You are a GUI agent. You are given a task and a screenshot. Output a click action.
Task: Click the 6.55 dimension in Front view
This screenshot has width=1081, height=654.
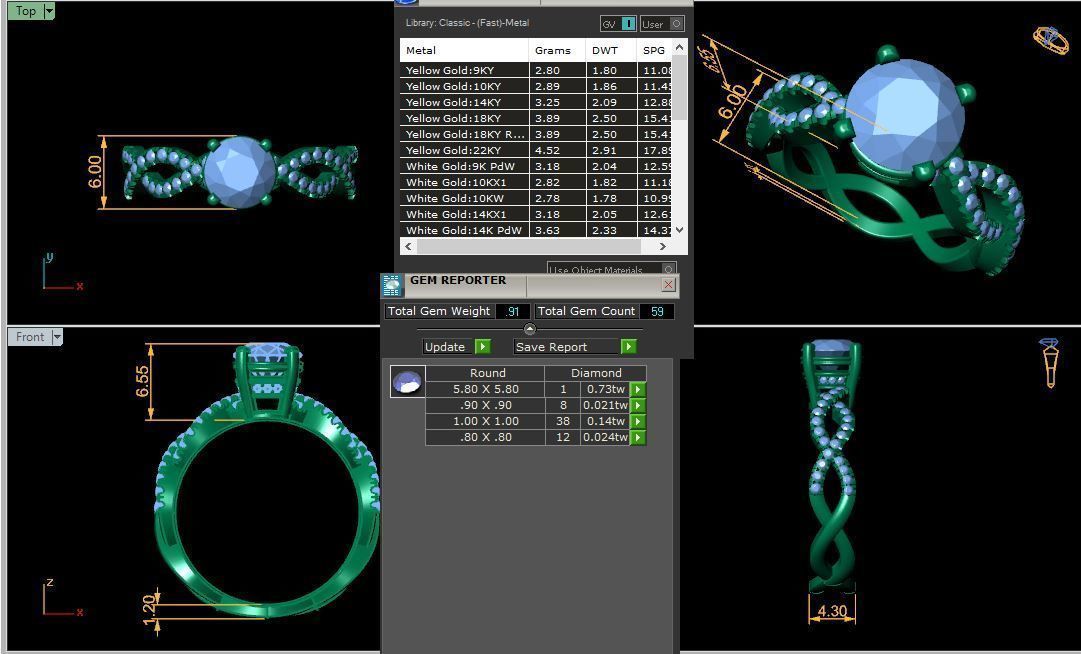click(141, 381)
